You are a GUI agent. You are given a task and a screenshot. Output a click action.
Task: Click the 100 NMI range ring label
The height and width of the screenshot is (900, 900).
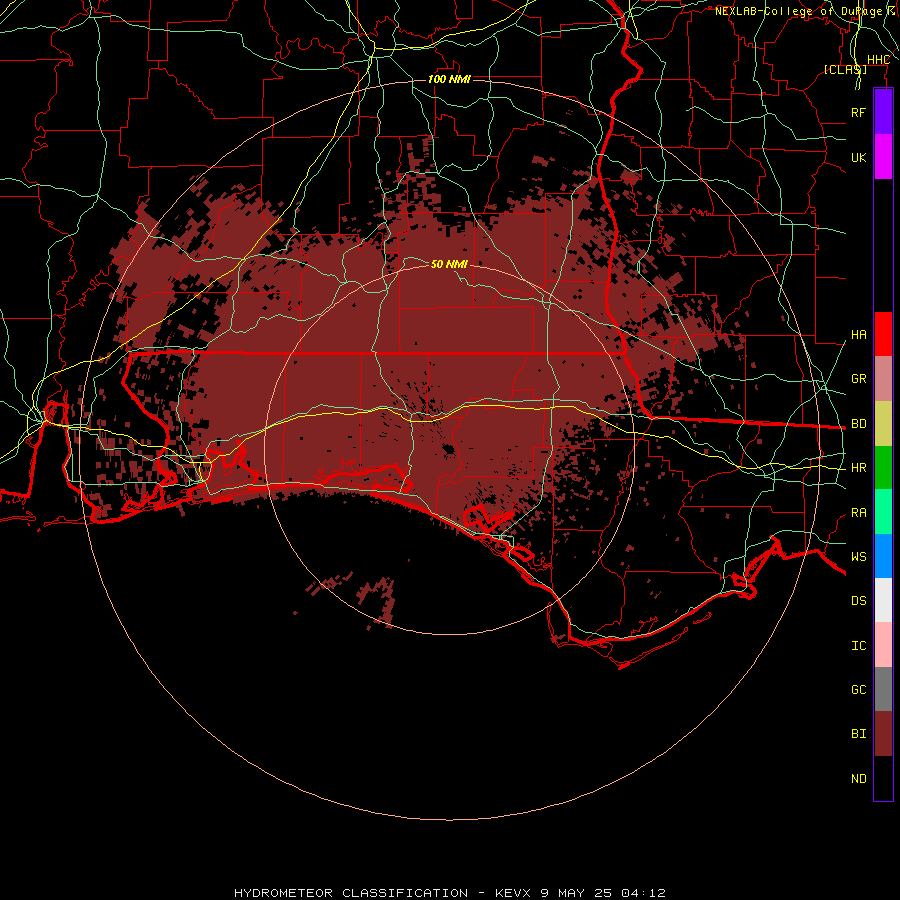click(x=449, y=79)
